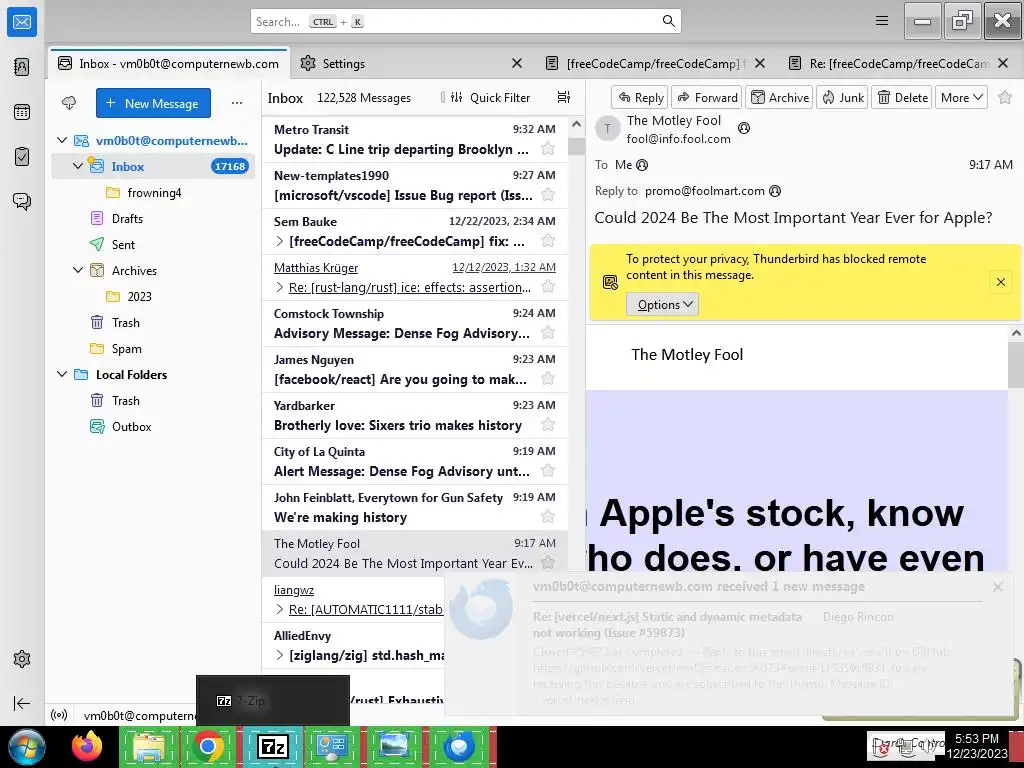Image resolution: width=1024 pixels, height=768 pixels.
Task: Click the Windows Start button
Action: 27,746
